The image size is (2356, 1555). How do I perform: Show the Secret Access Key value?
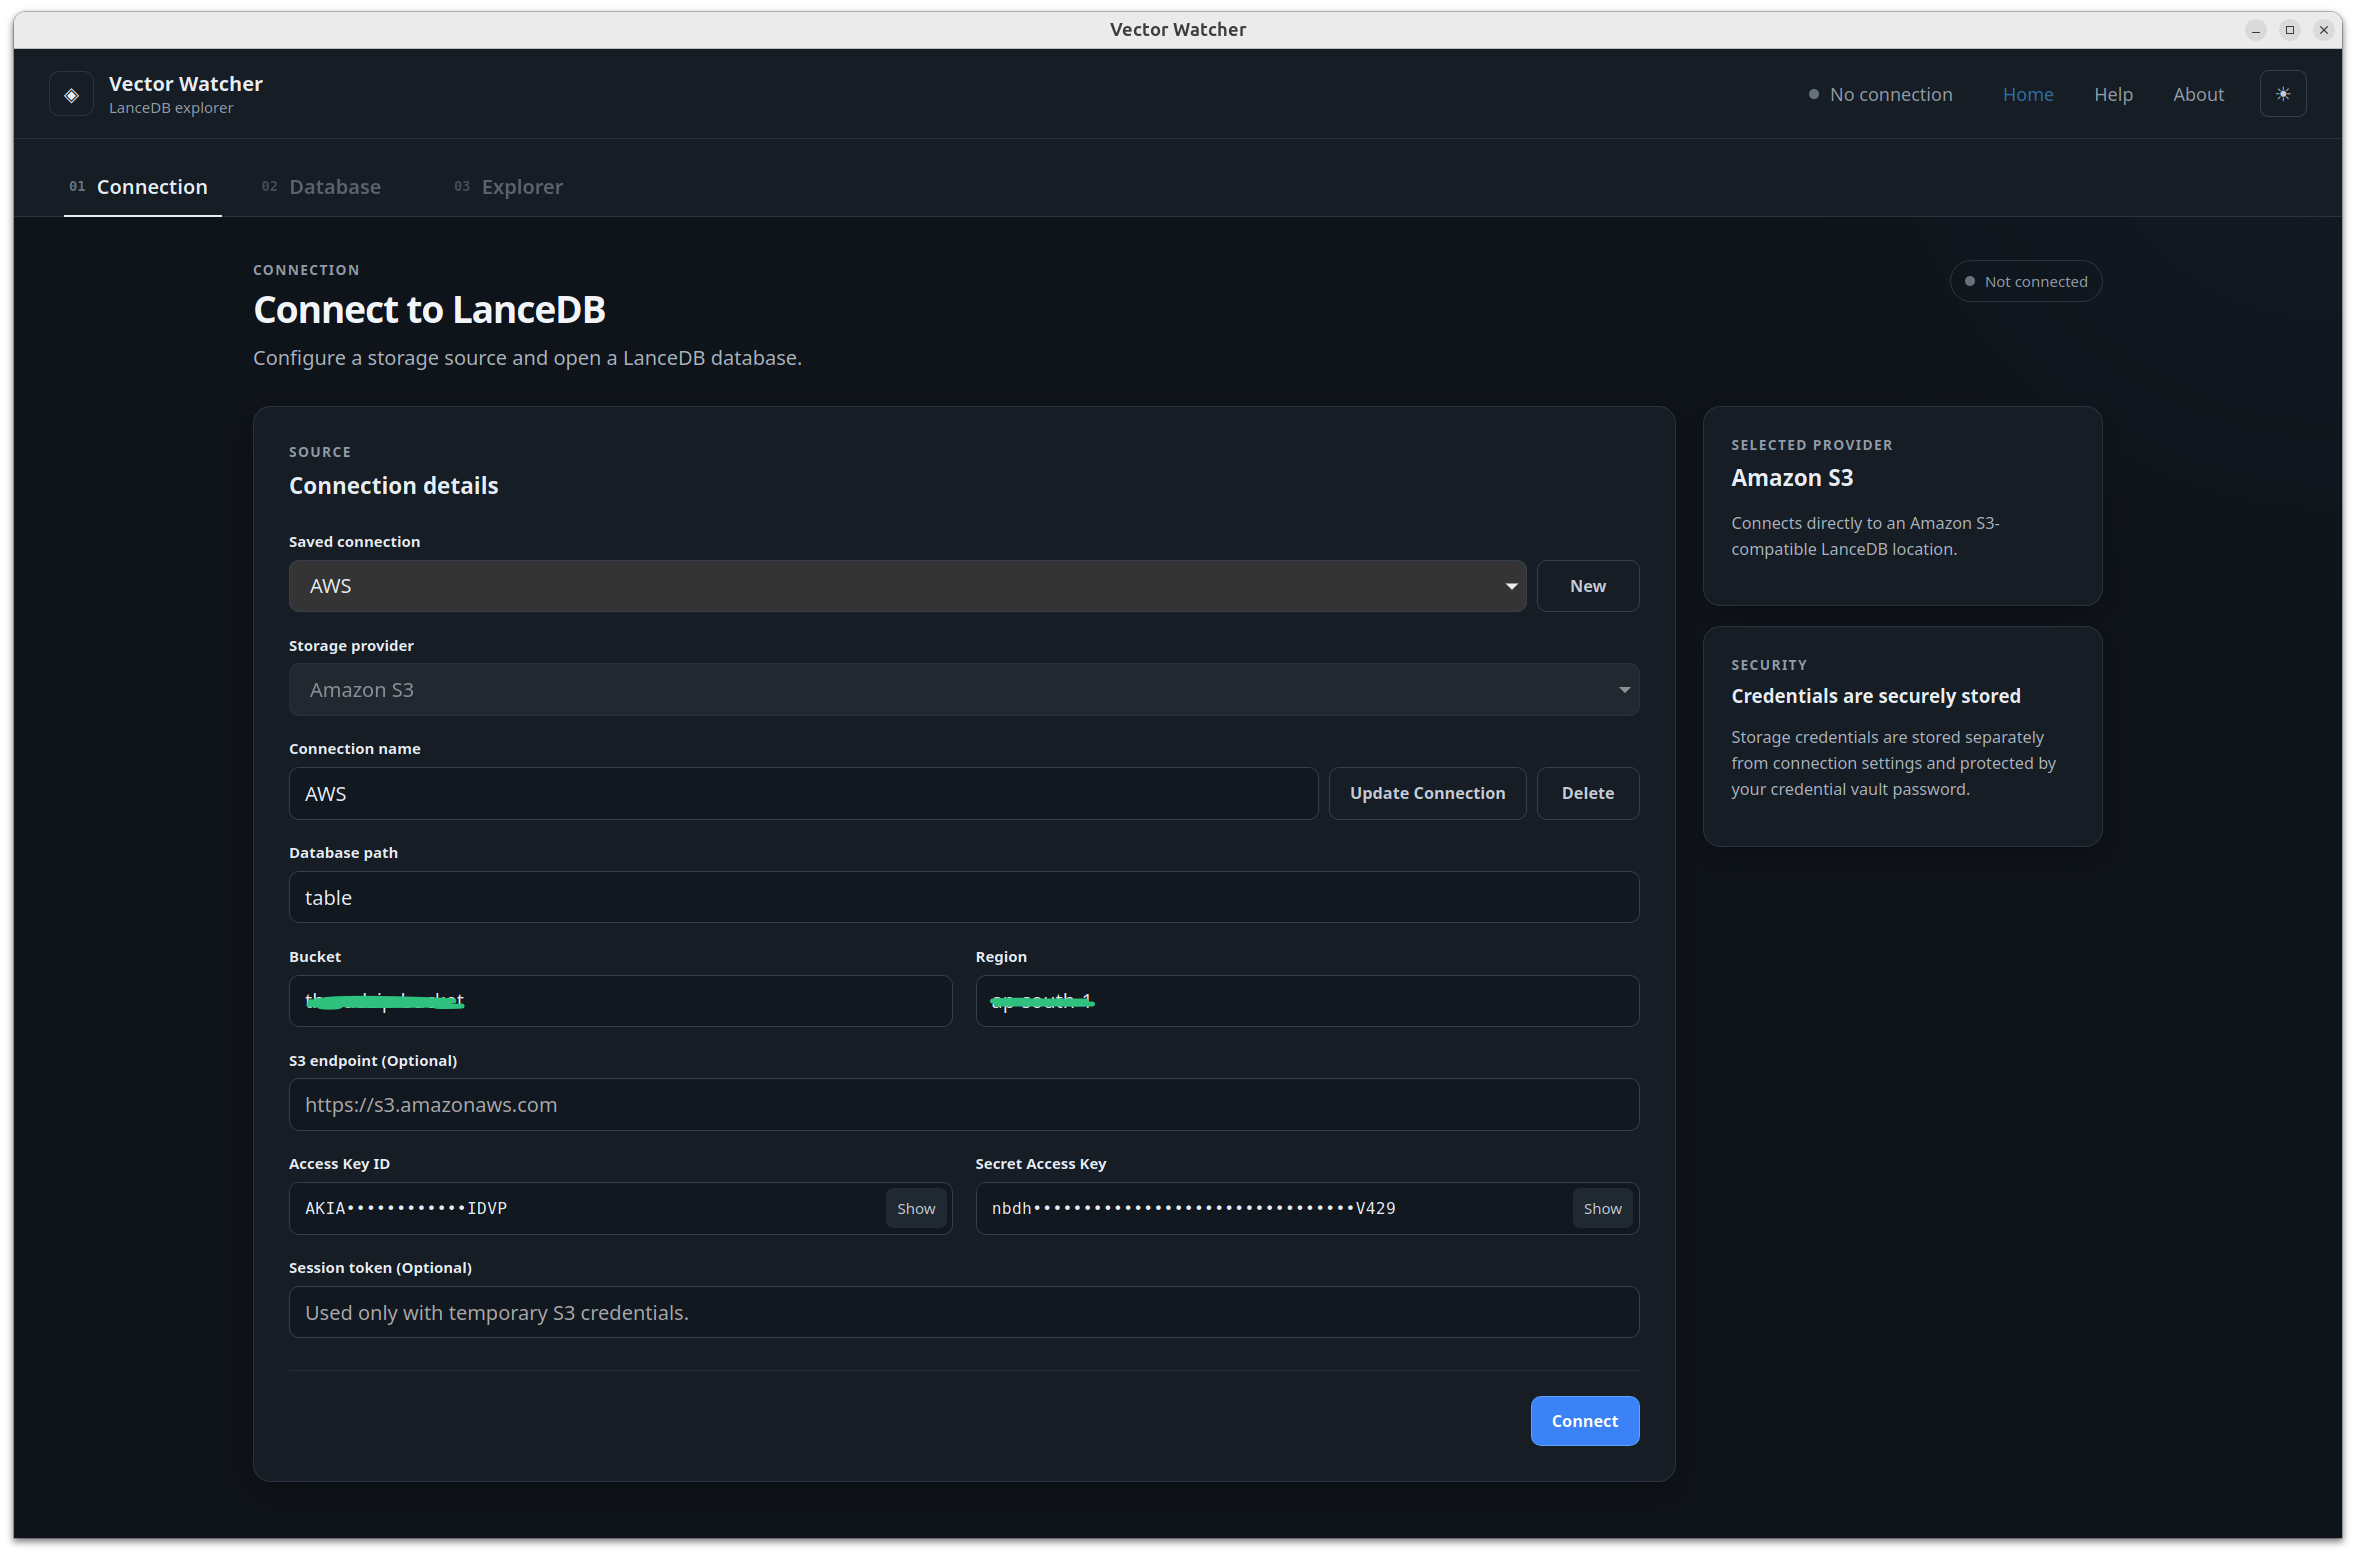[1603, 1209]
